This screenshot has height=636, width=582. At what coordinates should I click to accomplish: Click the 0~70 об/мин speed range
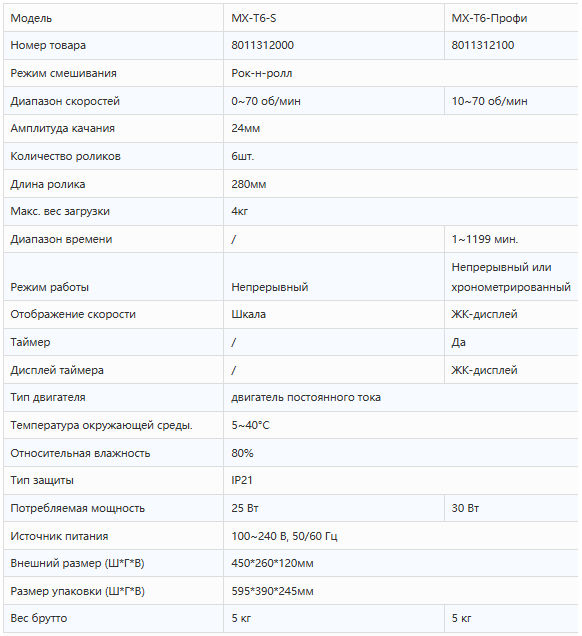(x=266, y=101)
